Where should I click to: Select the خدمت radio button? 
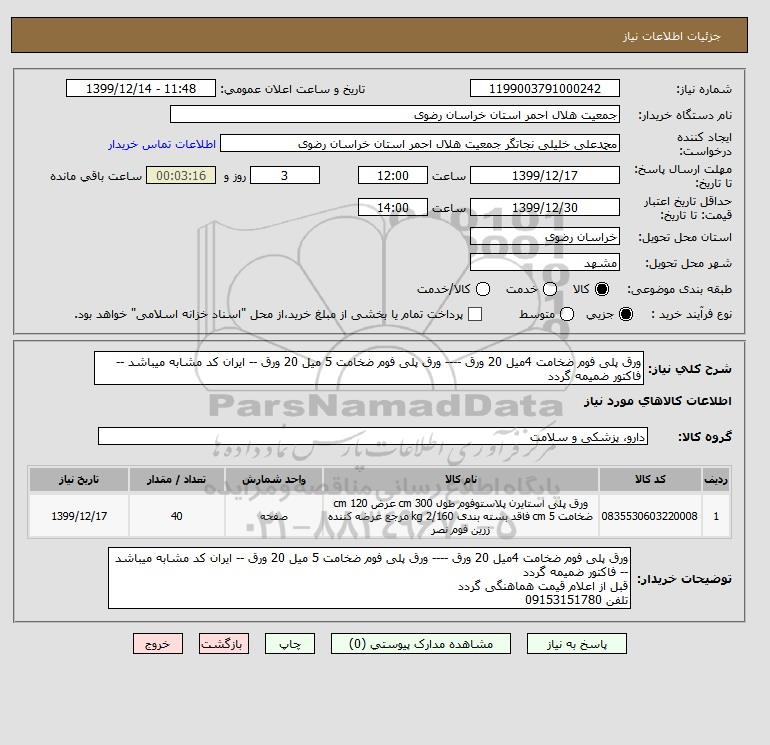click(550, 289)
